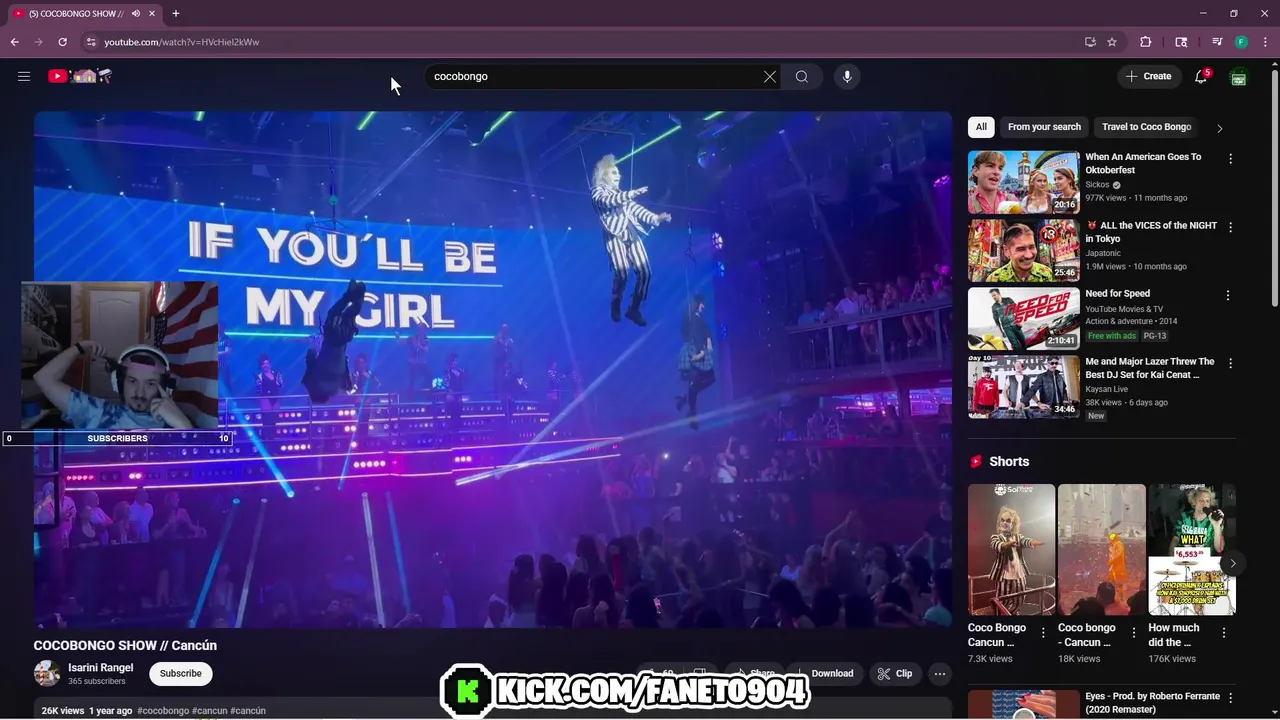Open options for Major Lazer DJ Set video
The image size is (1280, 720).
point(1230,363)
